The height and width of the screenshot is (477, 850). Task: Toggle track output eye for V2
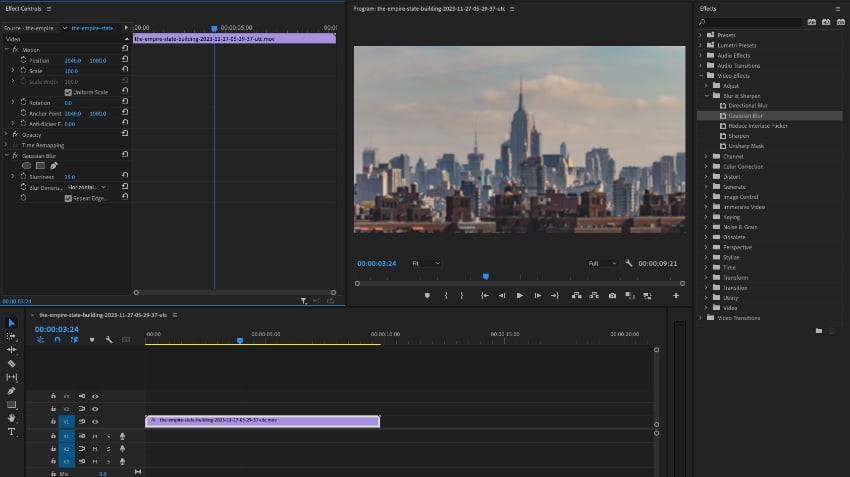95,409
